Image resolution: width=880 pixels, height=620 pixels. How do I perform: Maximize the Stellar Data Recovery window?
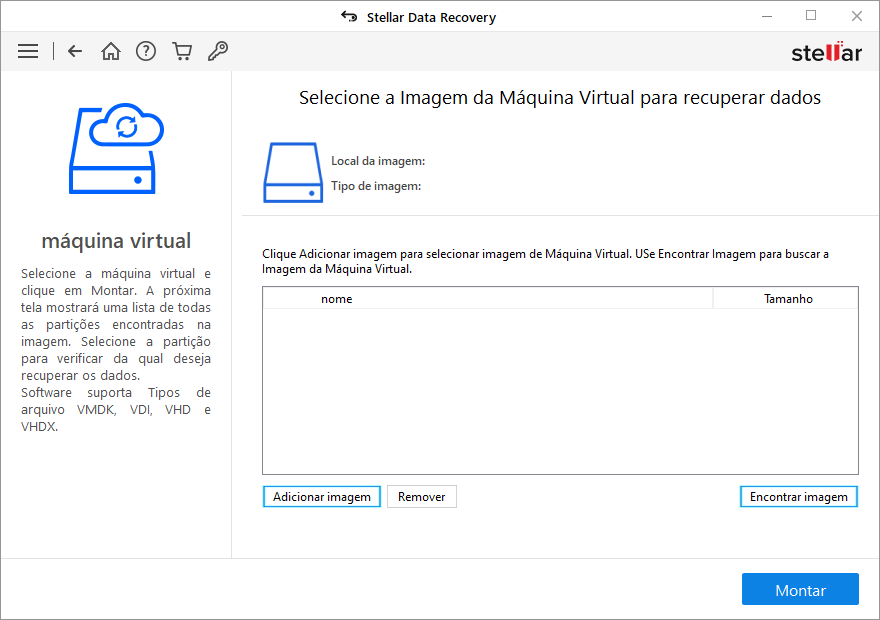[811, 16]
